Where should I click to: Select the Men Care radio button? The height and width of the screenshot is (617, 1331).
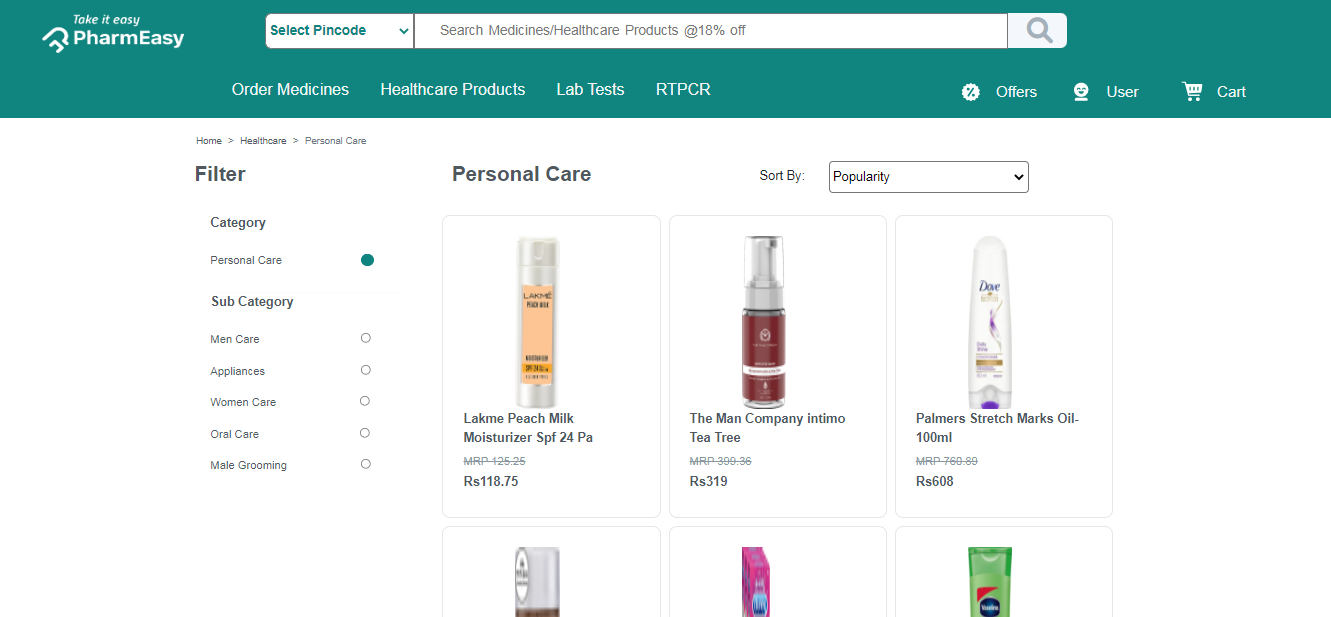pyautogui.click(x=366, y=338)
